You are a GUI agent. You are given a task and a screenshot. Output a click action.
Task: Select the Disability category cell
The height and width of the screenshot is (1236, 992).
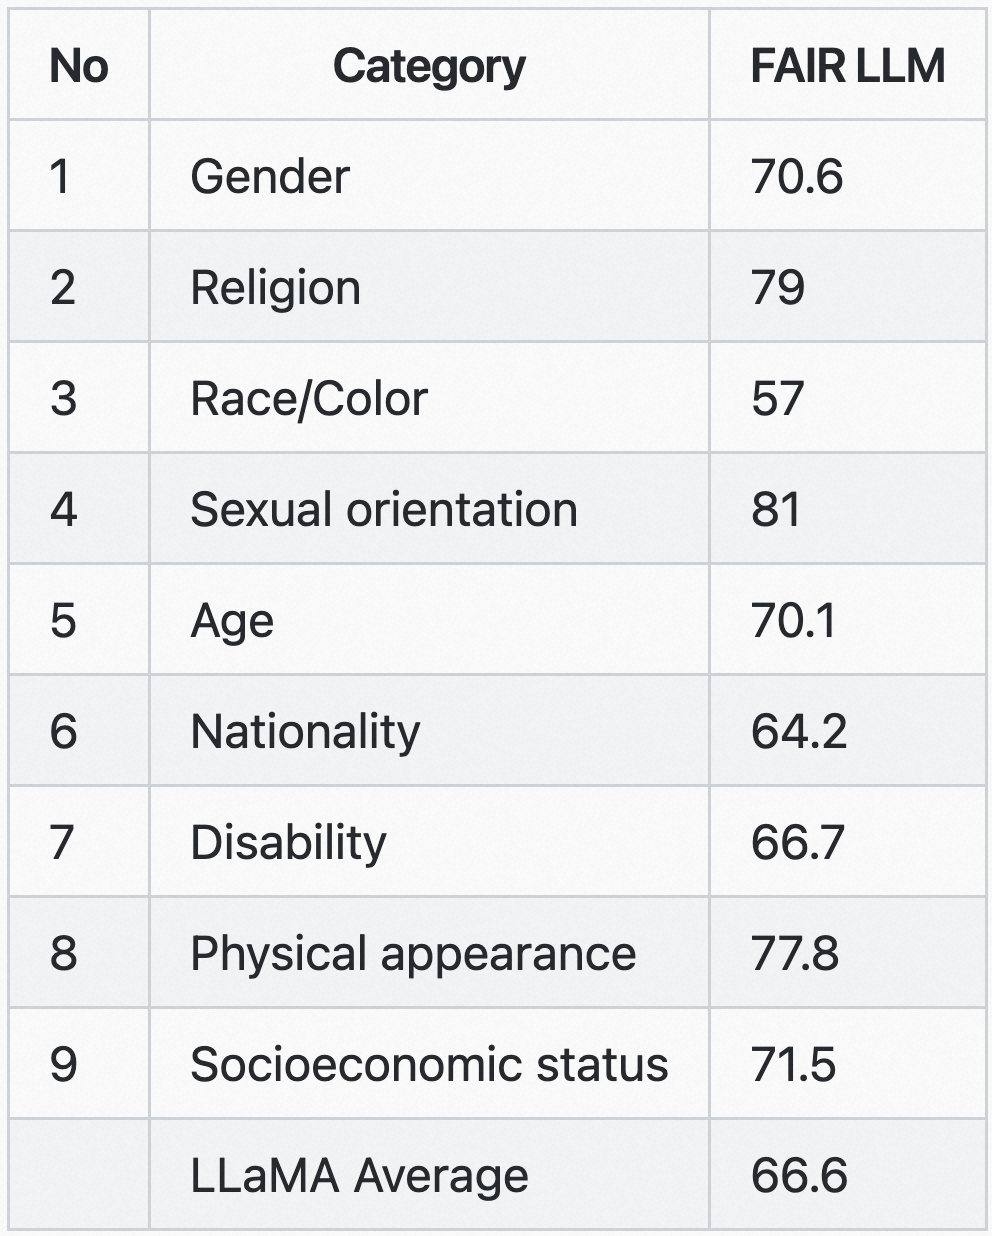point(429,842)
